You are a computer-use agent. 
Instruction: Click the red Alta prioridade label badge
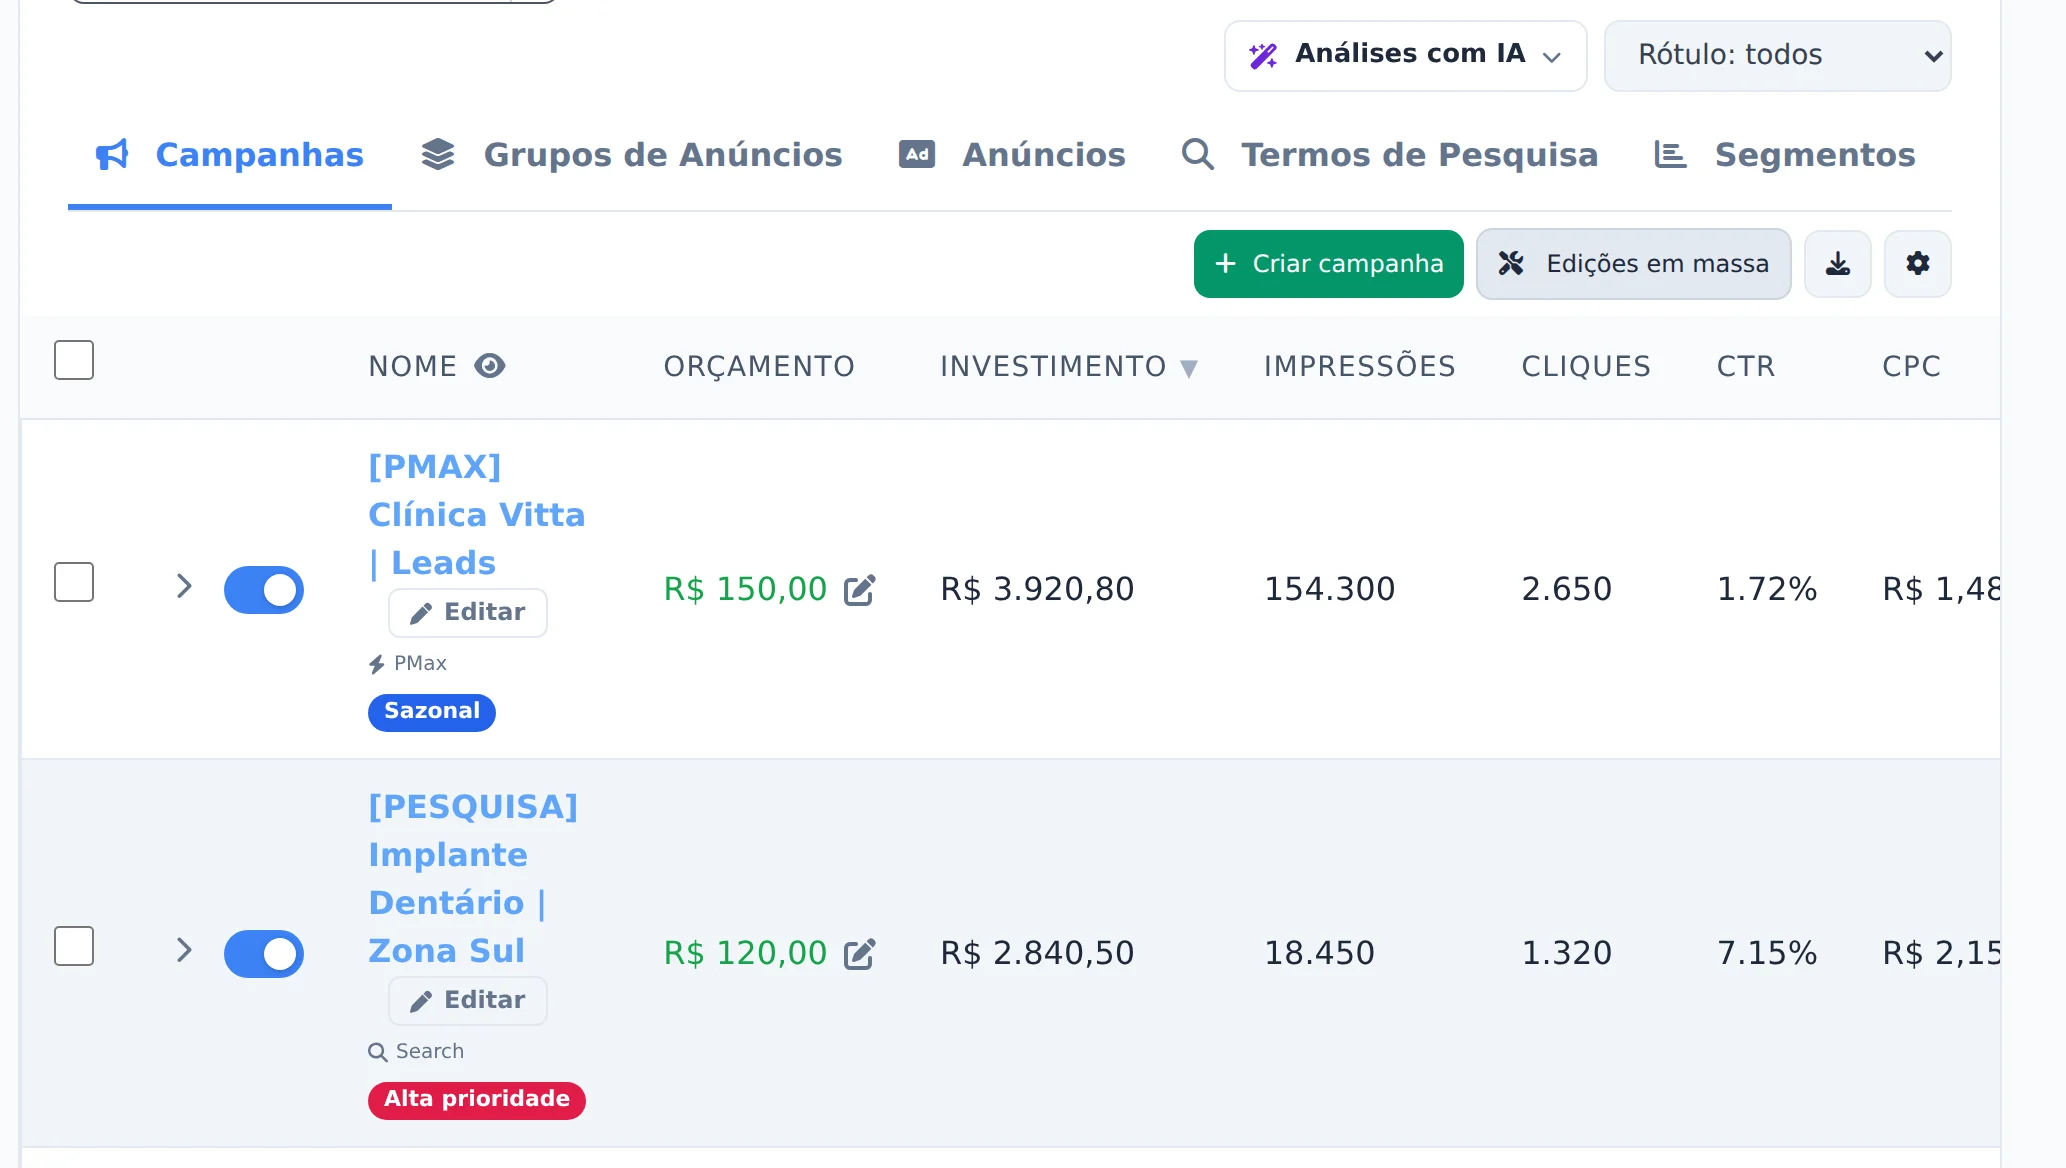pyautogui.click(x=477, y=1100)
